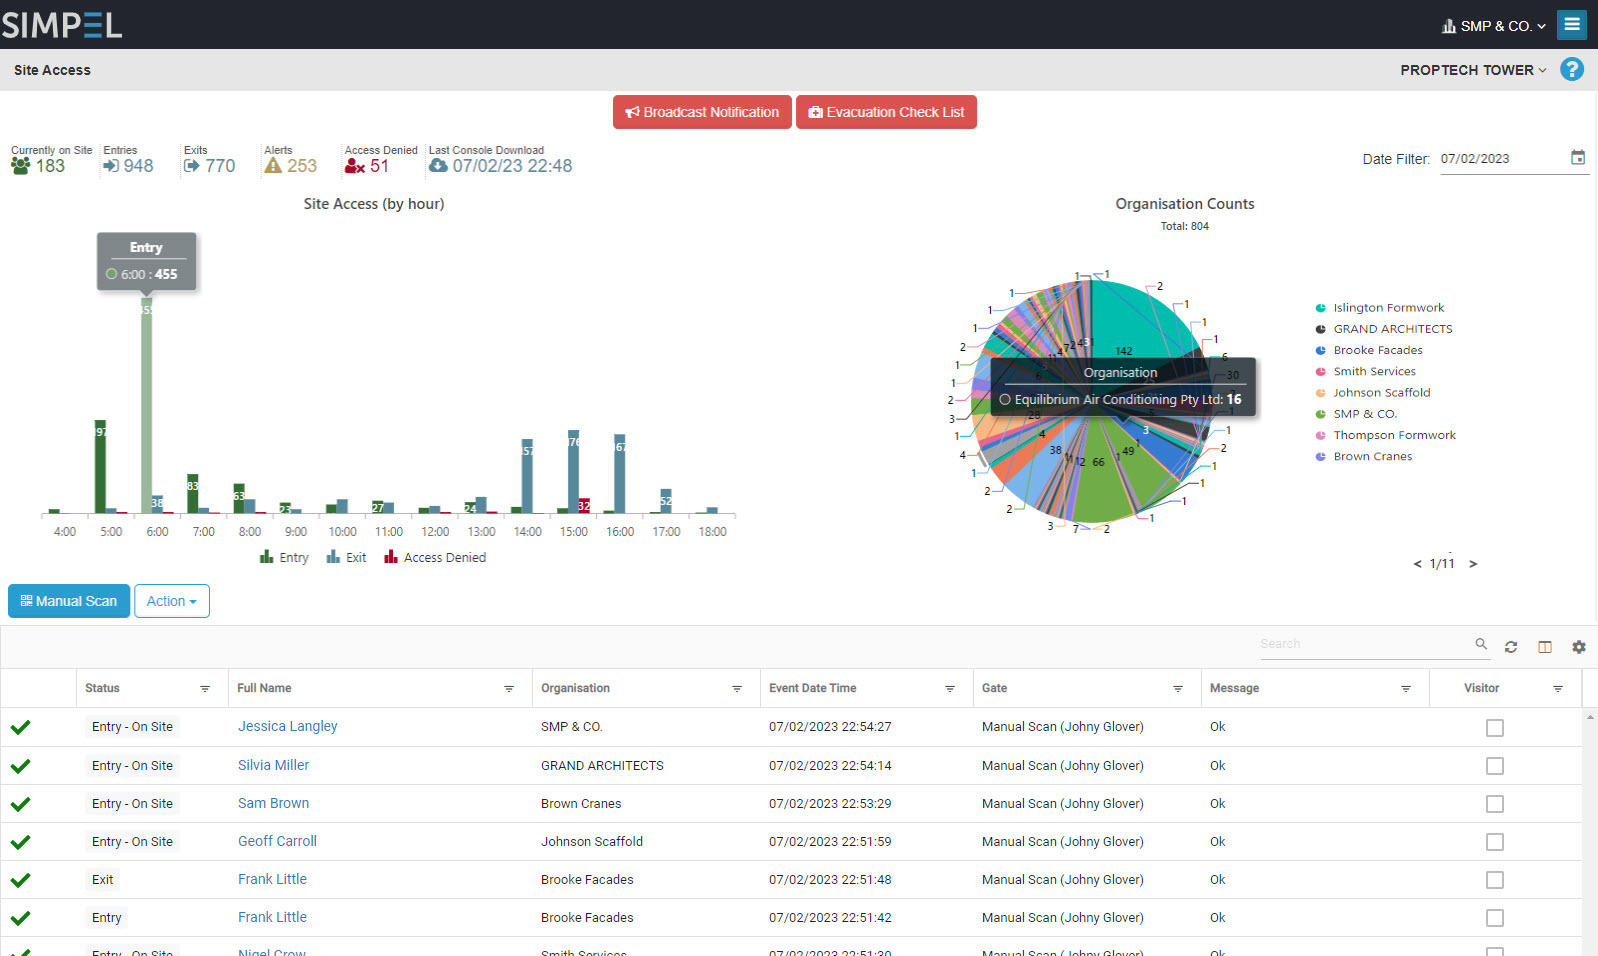Filter the Organisation column
This screenshot has height=956, width=1598.
tap(737, 689)
